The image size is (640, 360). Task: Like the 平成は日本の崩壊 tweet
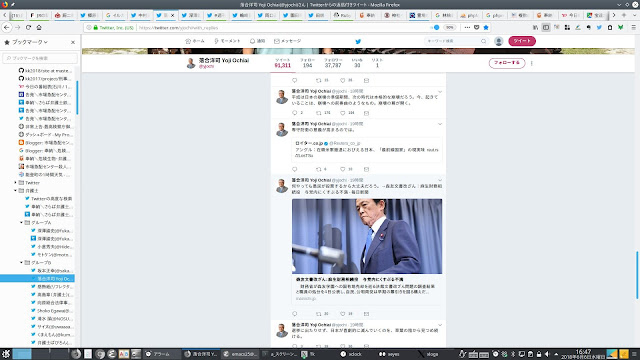(343, 113)
